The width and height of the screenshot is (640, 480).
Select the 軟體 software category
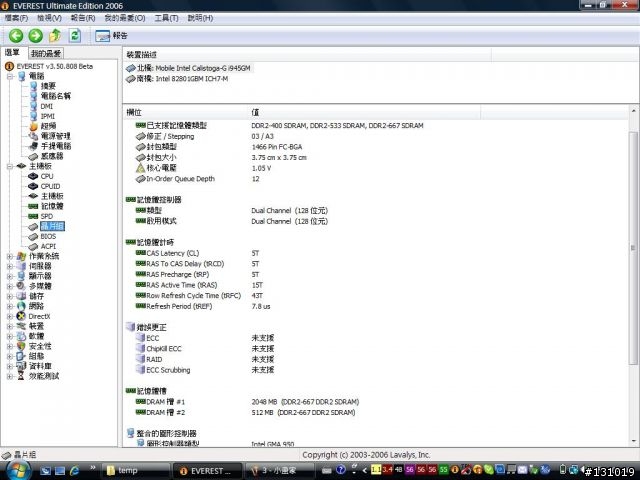point(36,336)
